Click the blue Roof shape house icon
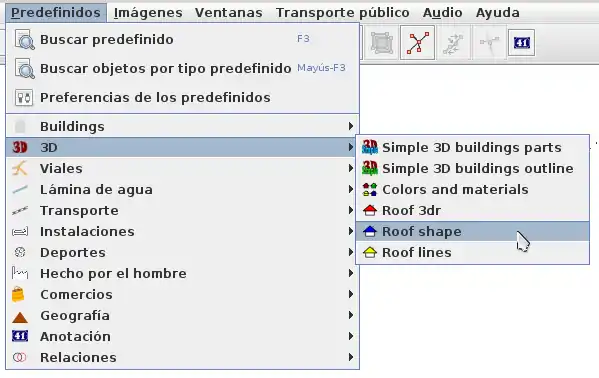 [369, 231]
